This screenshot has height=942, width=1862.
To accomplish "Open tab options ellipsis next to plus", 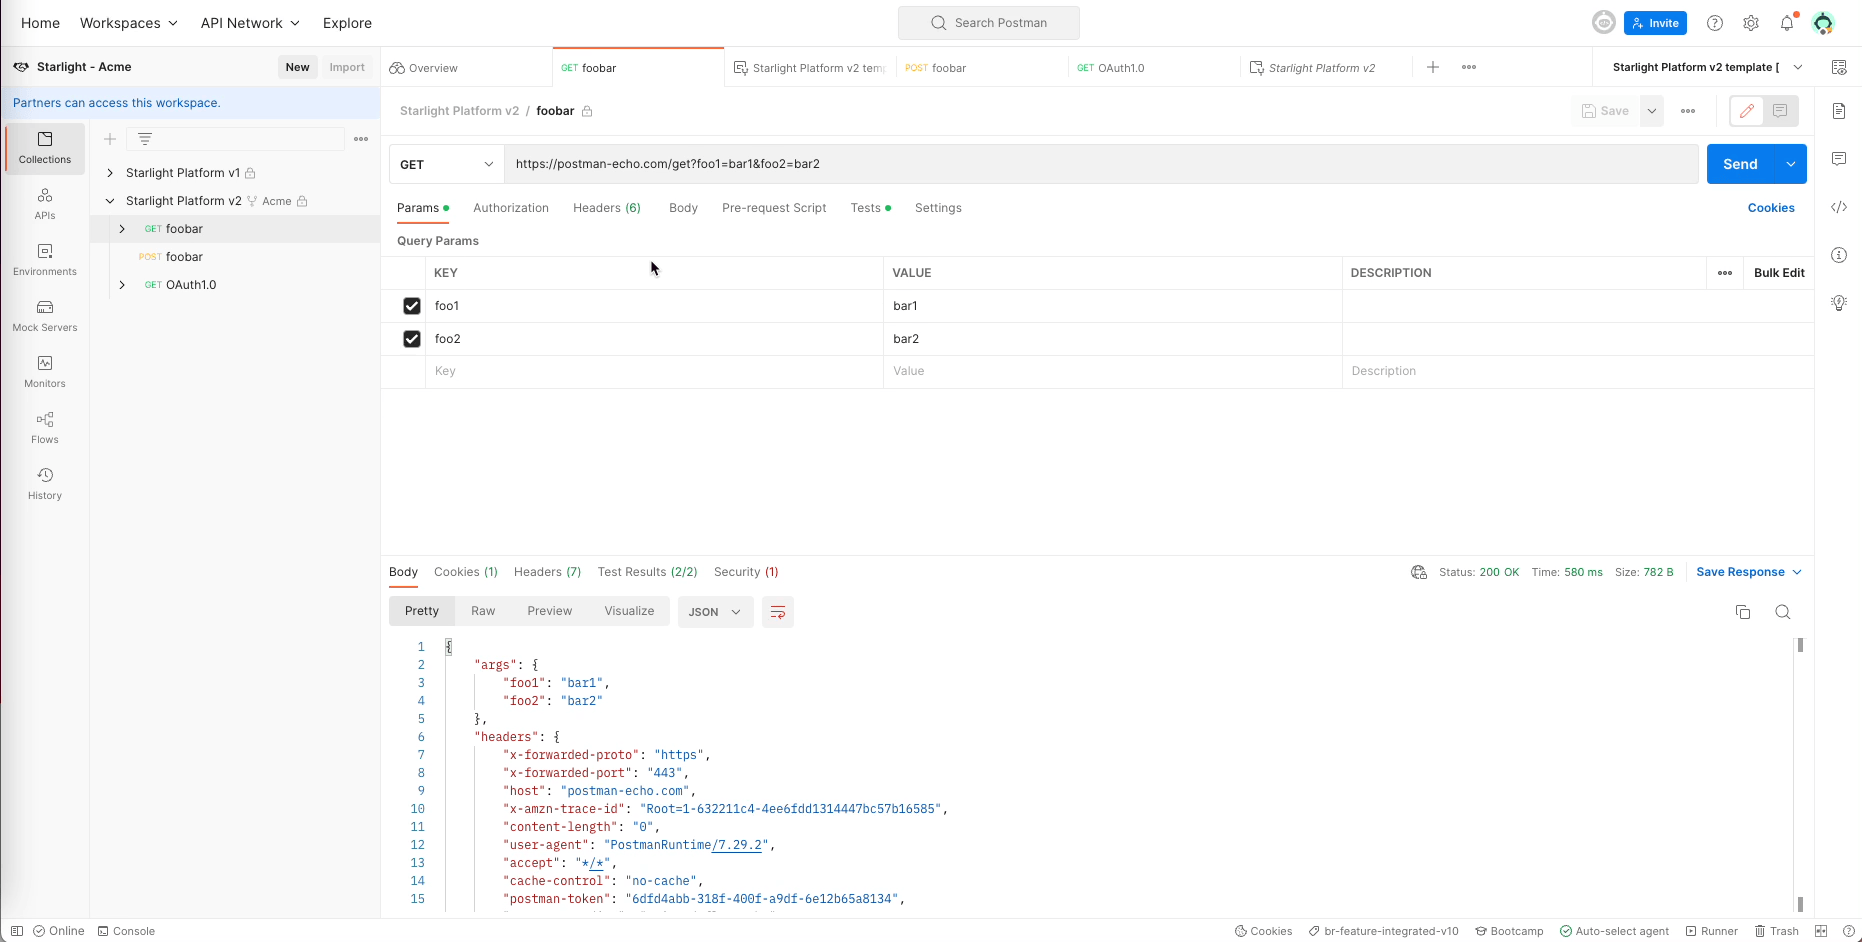I will (1469, 67).
